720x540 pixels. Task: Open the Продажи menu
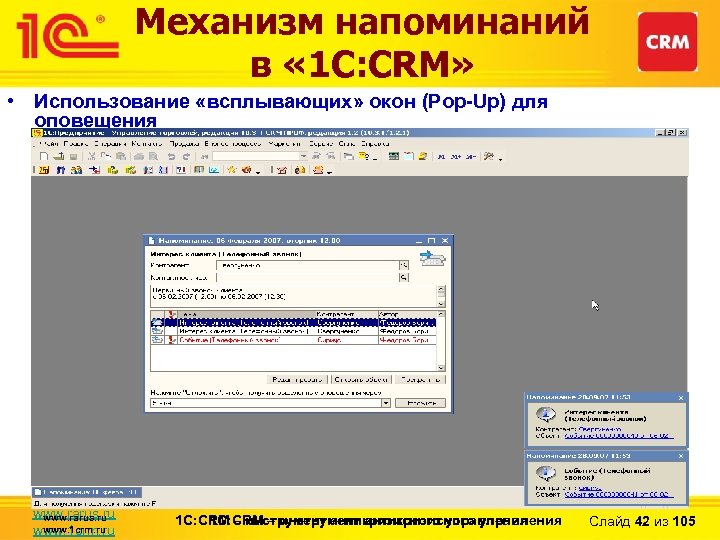pyautogui.click(x=184, y=144)
